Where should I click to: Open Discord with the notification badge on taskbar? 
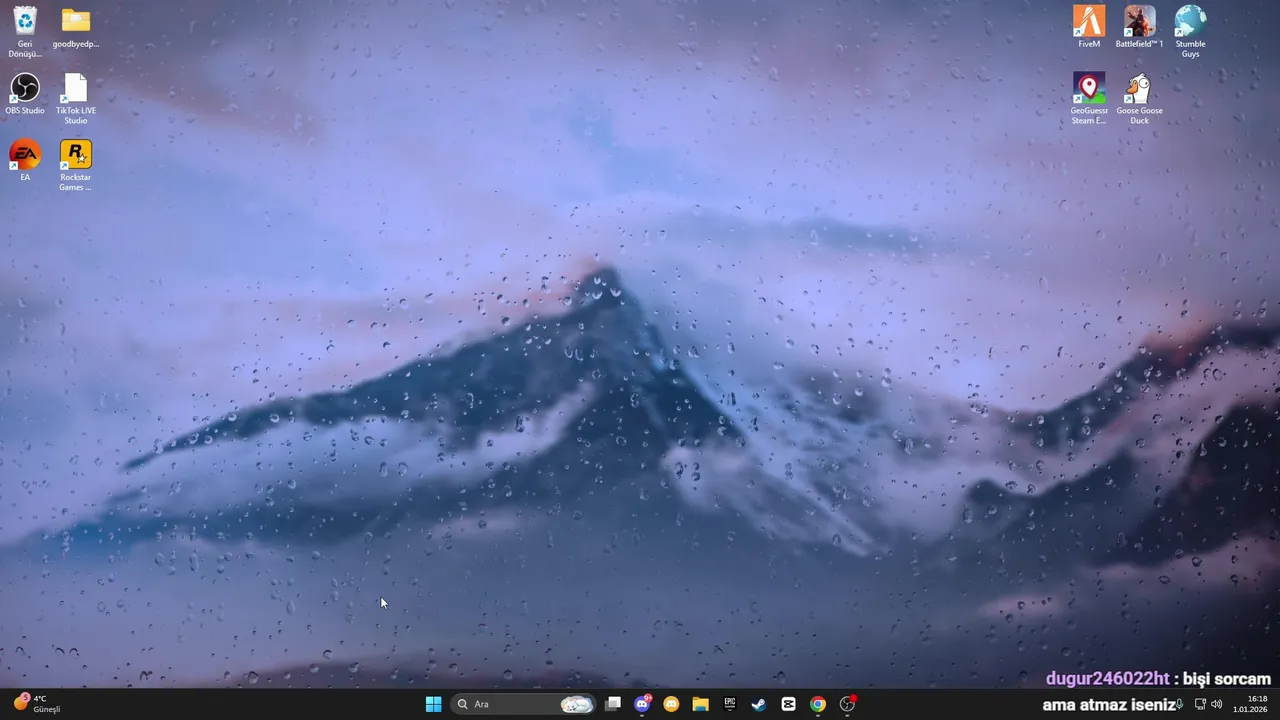point(642,704)
